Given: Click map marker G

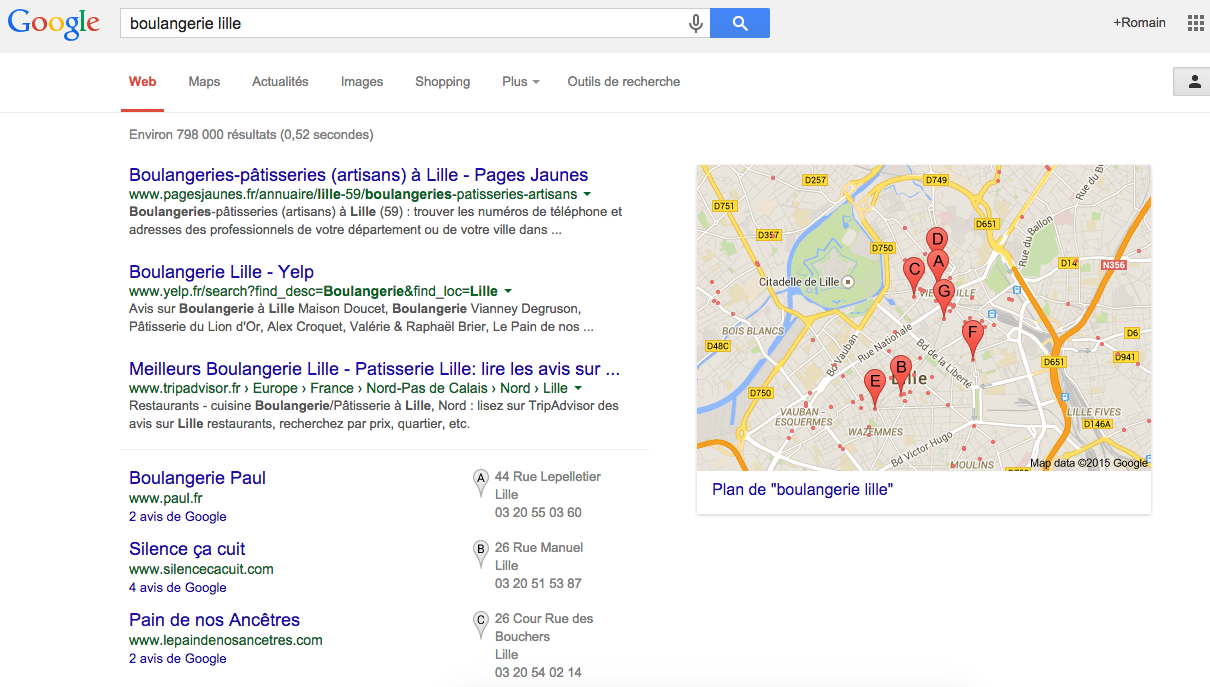Looking at the screenshot, I should click(x=944, y=296).
